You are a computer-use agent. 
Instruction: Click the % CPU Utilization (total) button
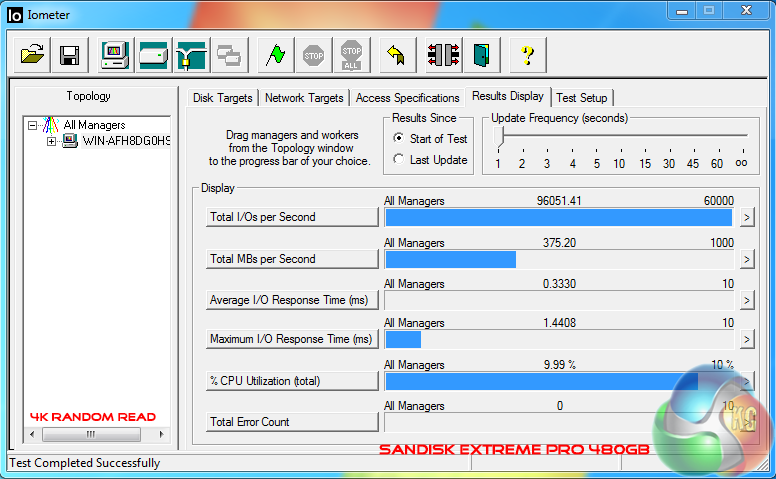point(292,382)
